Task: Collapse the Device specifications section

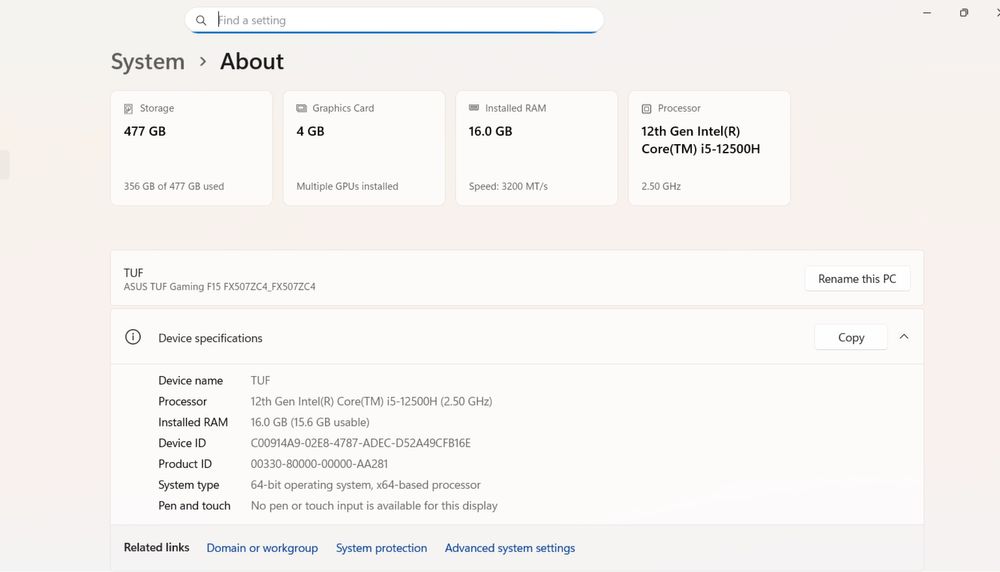Action: (904, 337)
